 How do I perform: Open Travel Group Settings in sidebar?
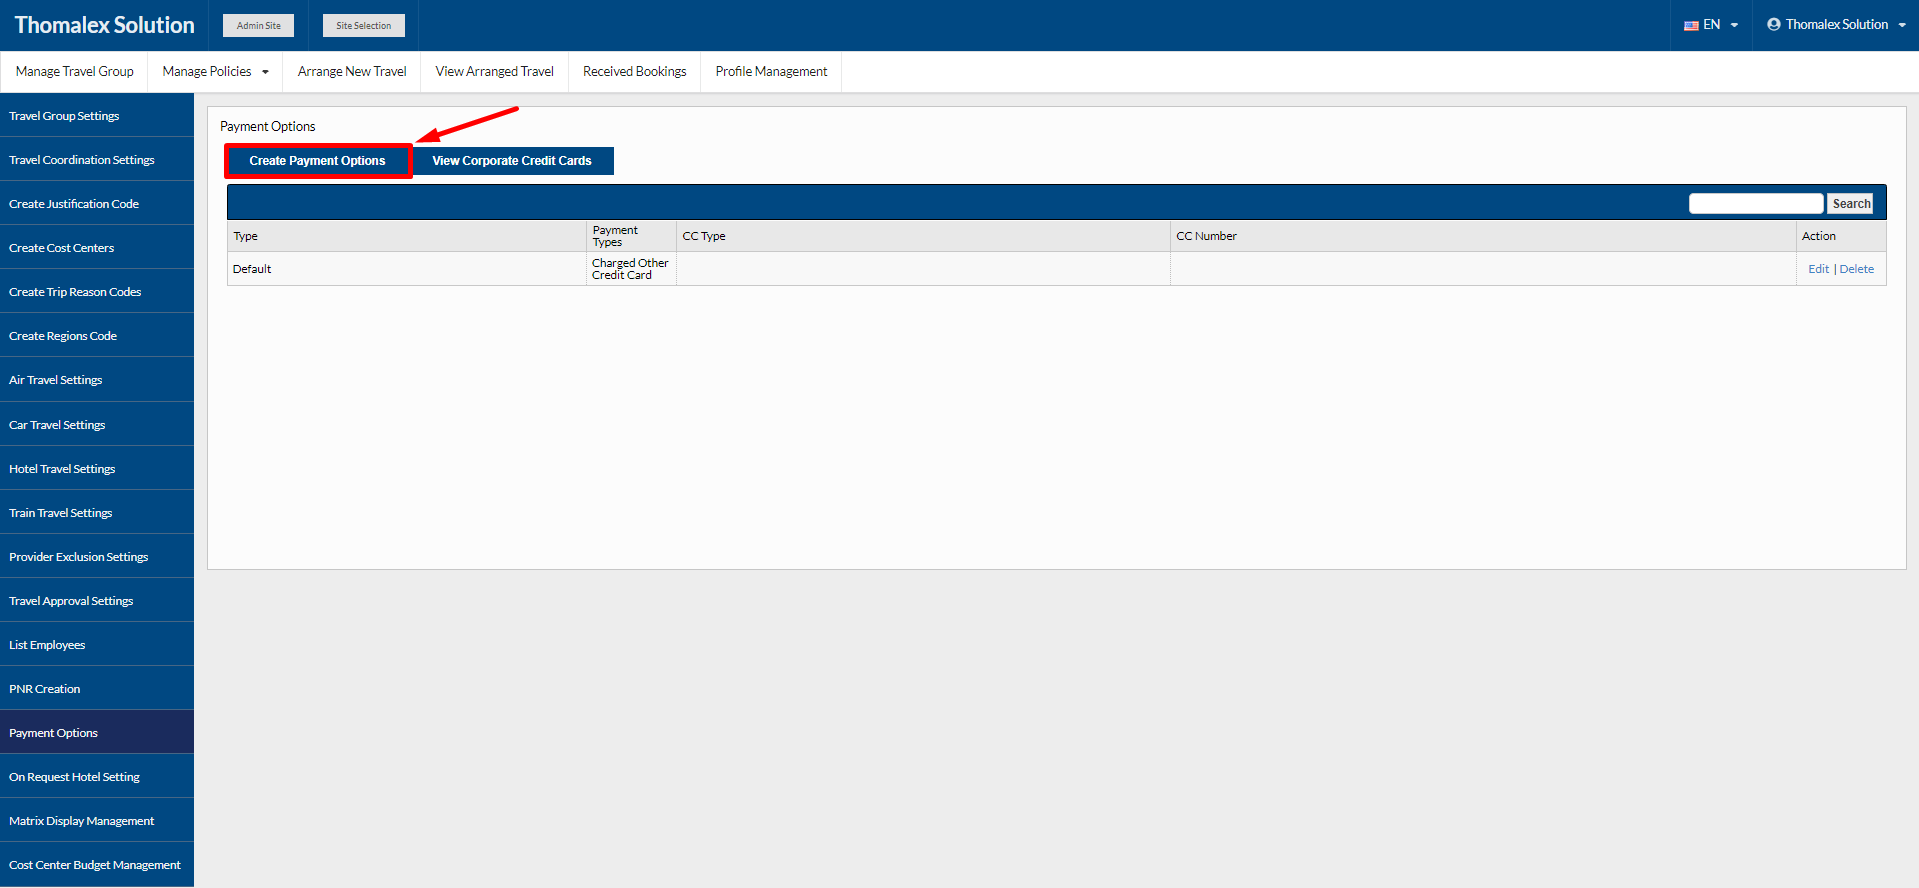pyautogui.click(x=97, y=116)
